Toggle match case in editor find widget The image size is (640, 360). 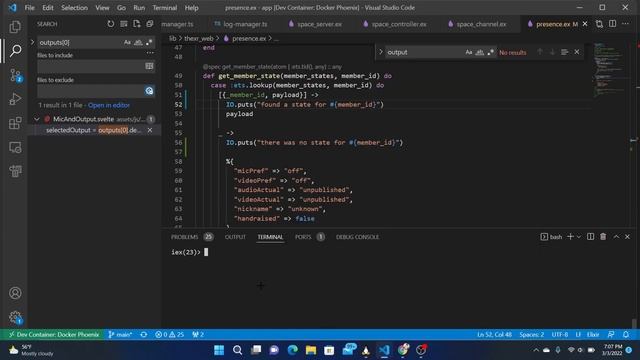coord(469,52)
